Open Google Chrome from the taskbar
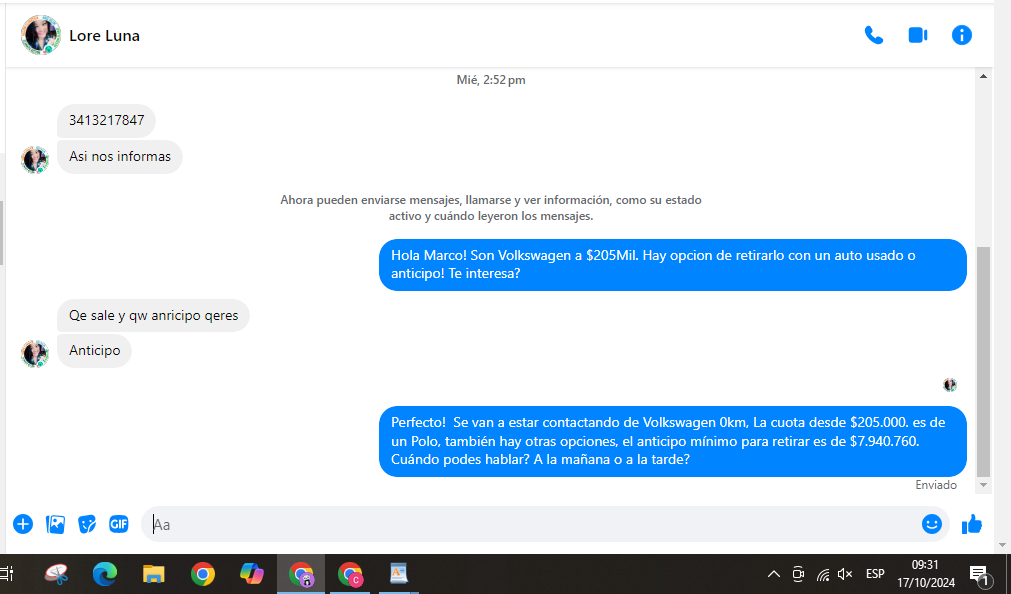 (x=202, y=573)
